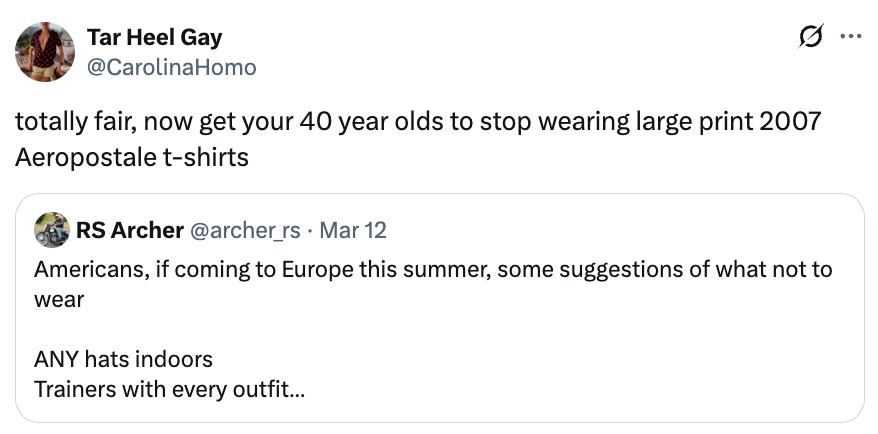Click Tar Heel Gay's profile avatar
Image resolution: width=878 pixels, height=434 pixels.
(45, 52)
